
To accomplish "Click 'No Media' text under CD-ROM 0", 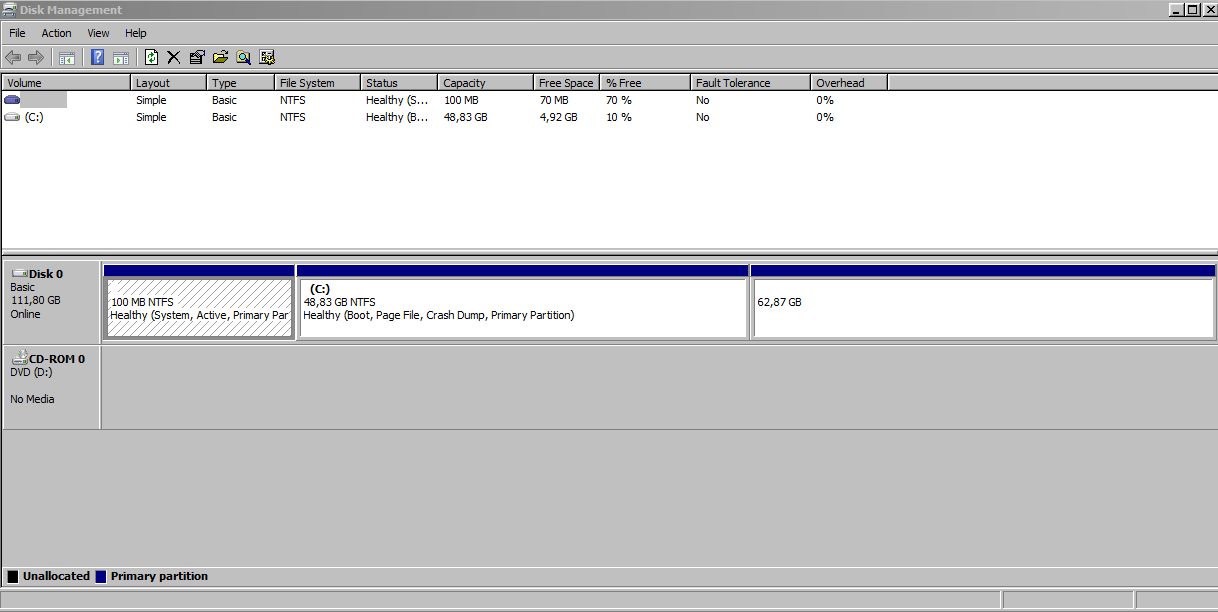I will (32, 399).
